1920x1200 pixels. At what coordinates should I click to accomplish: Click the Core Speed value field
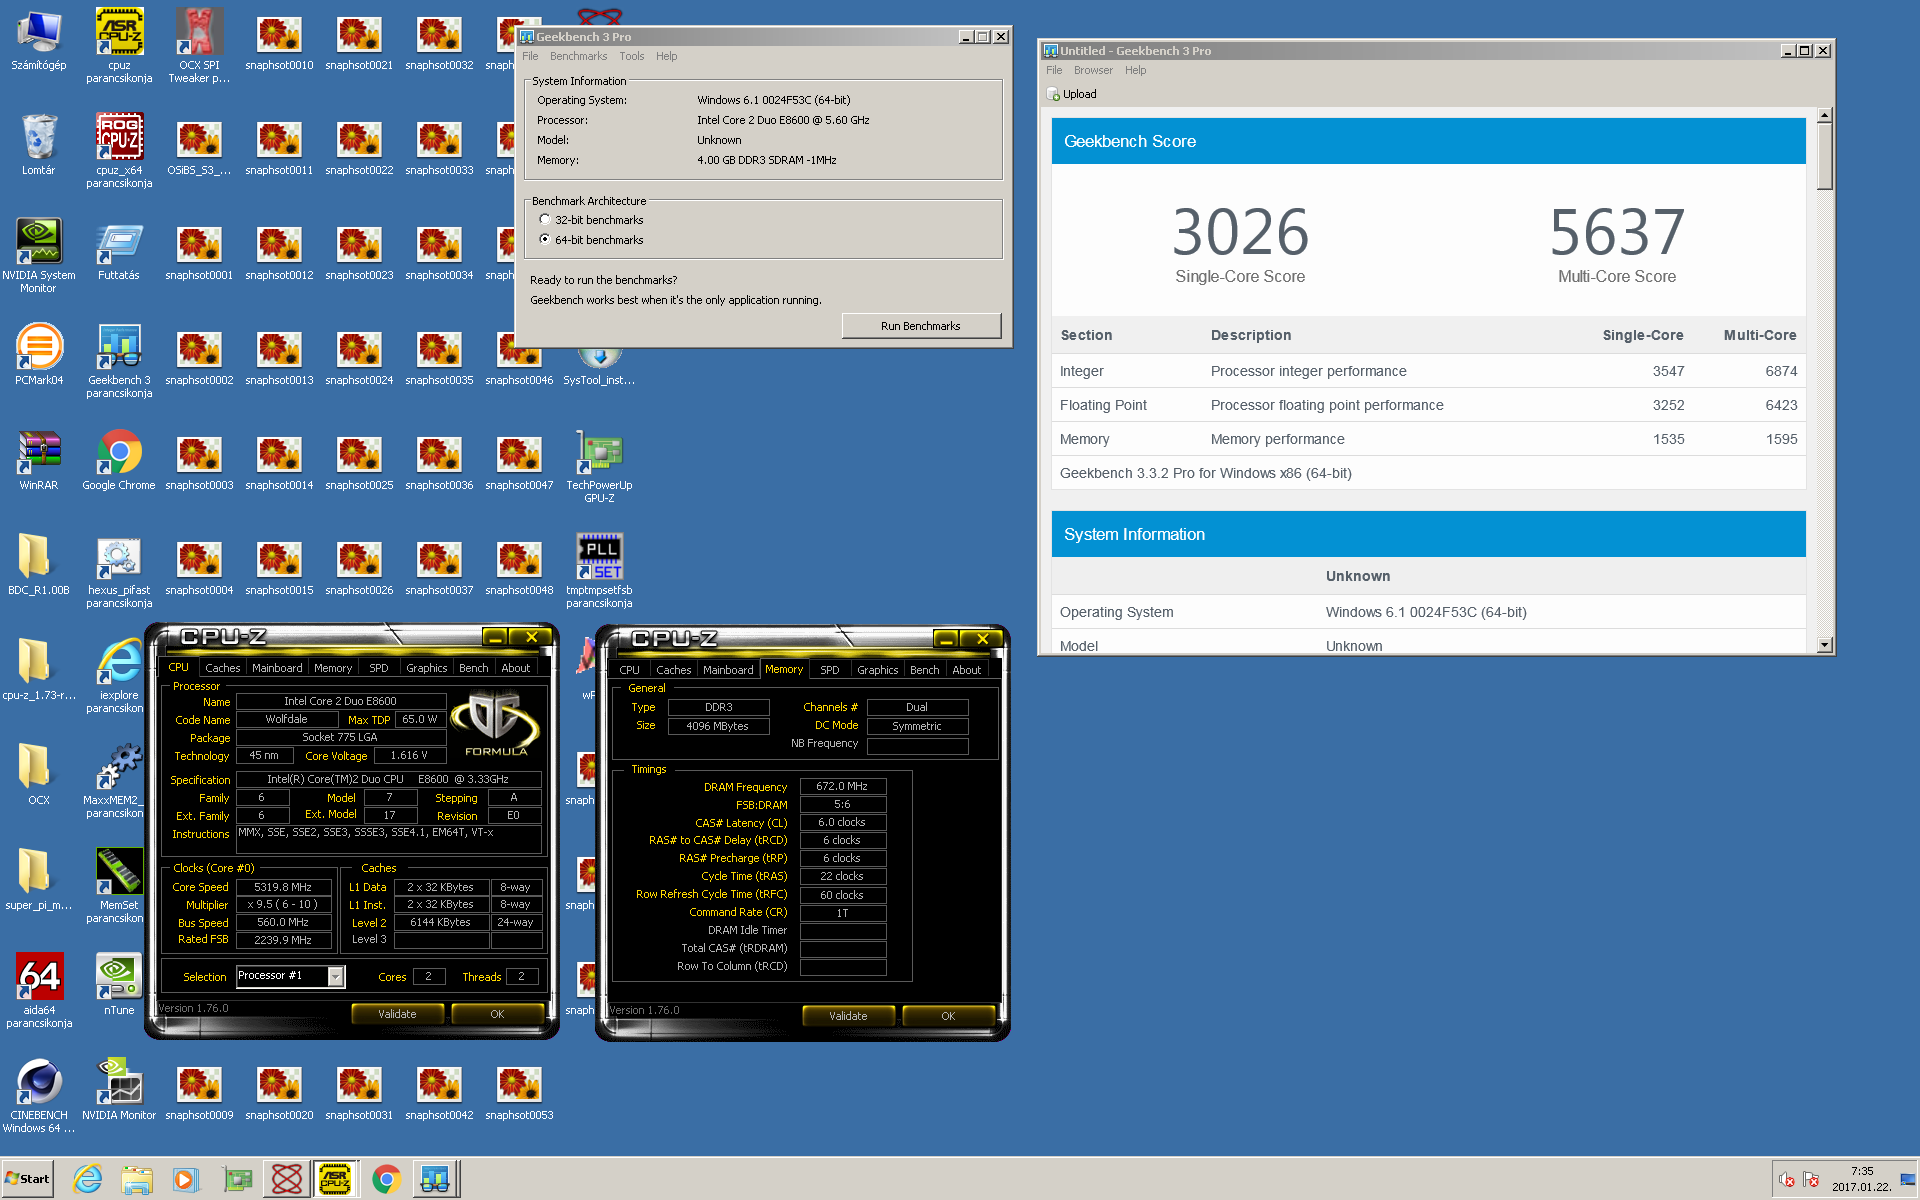[283, 887]
